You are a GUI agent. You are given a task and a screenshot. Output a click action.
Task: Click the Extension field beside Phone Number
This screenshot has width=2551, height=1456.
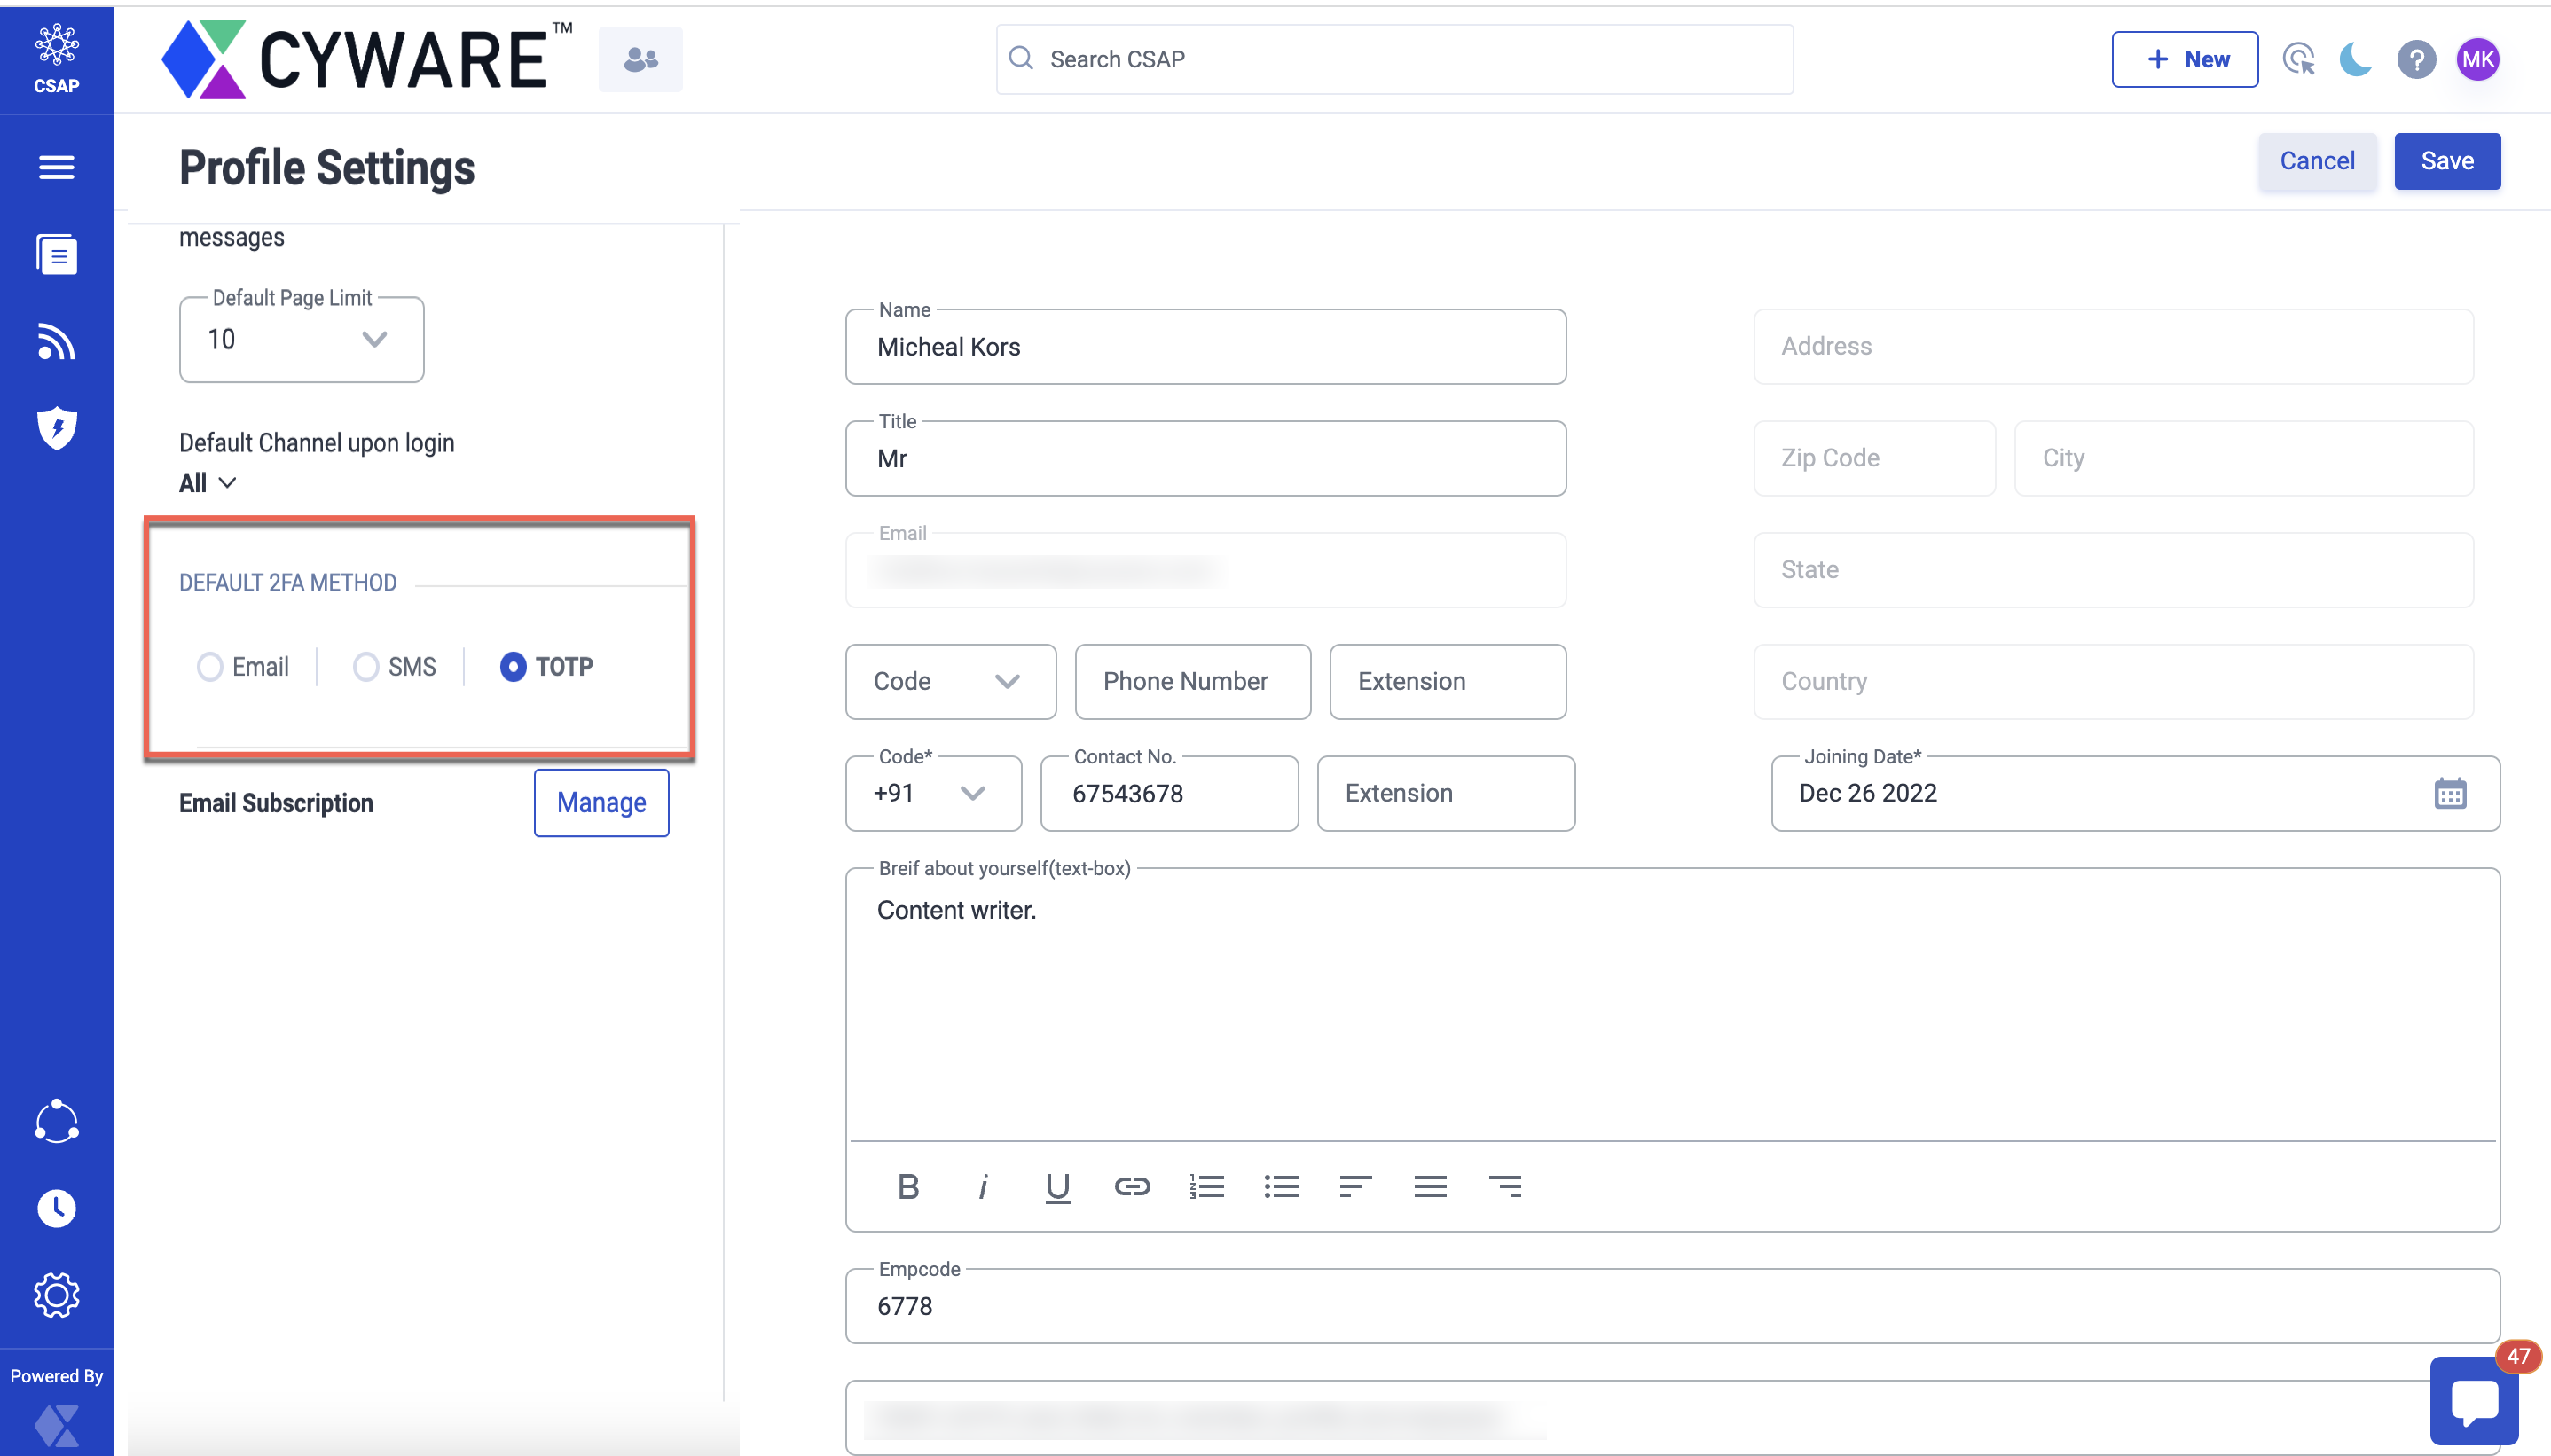point(1447,681)
